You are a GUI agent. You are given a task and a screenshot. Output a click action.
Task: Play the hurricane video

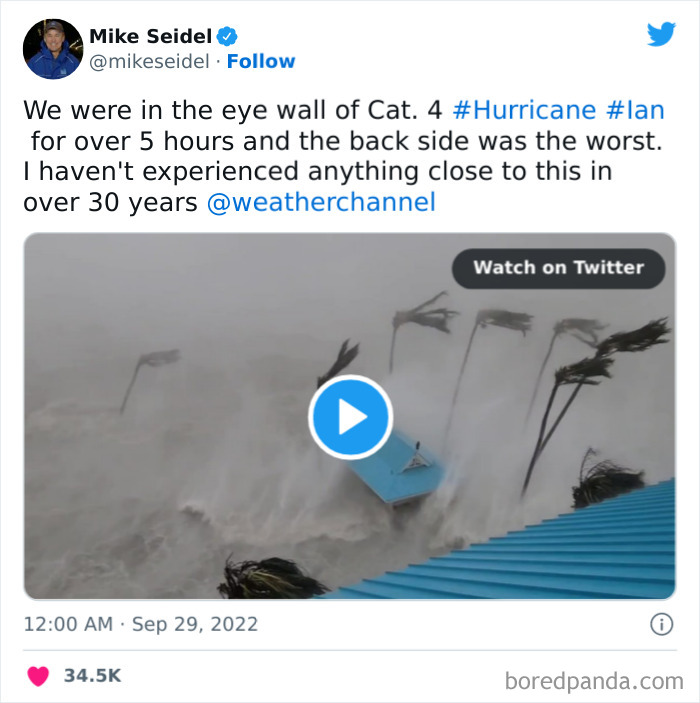[350, 417]
